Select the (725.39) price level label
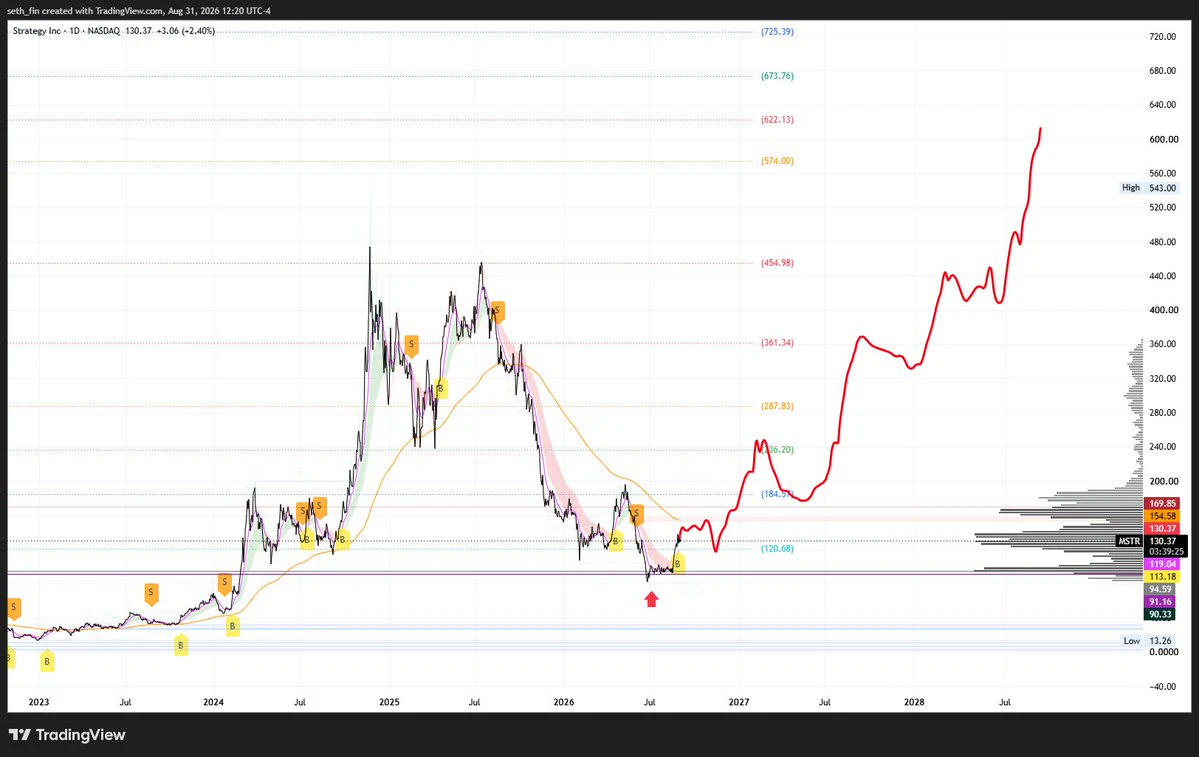This screenshot has height=757, width=1199. [777, 32]
